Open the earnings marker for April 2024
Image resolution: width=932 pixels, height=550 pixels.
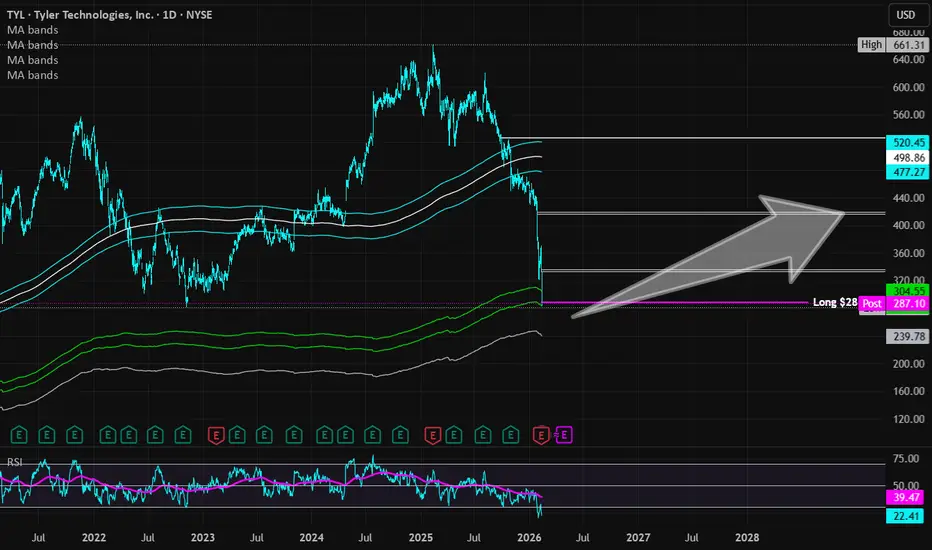click(x=345, y=435)
